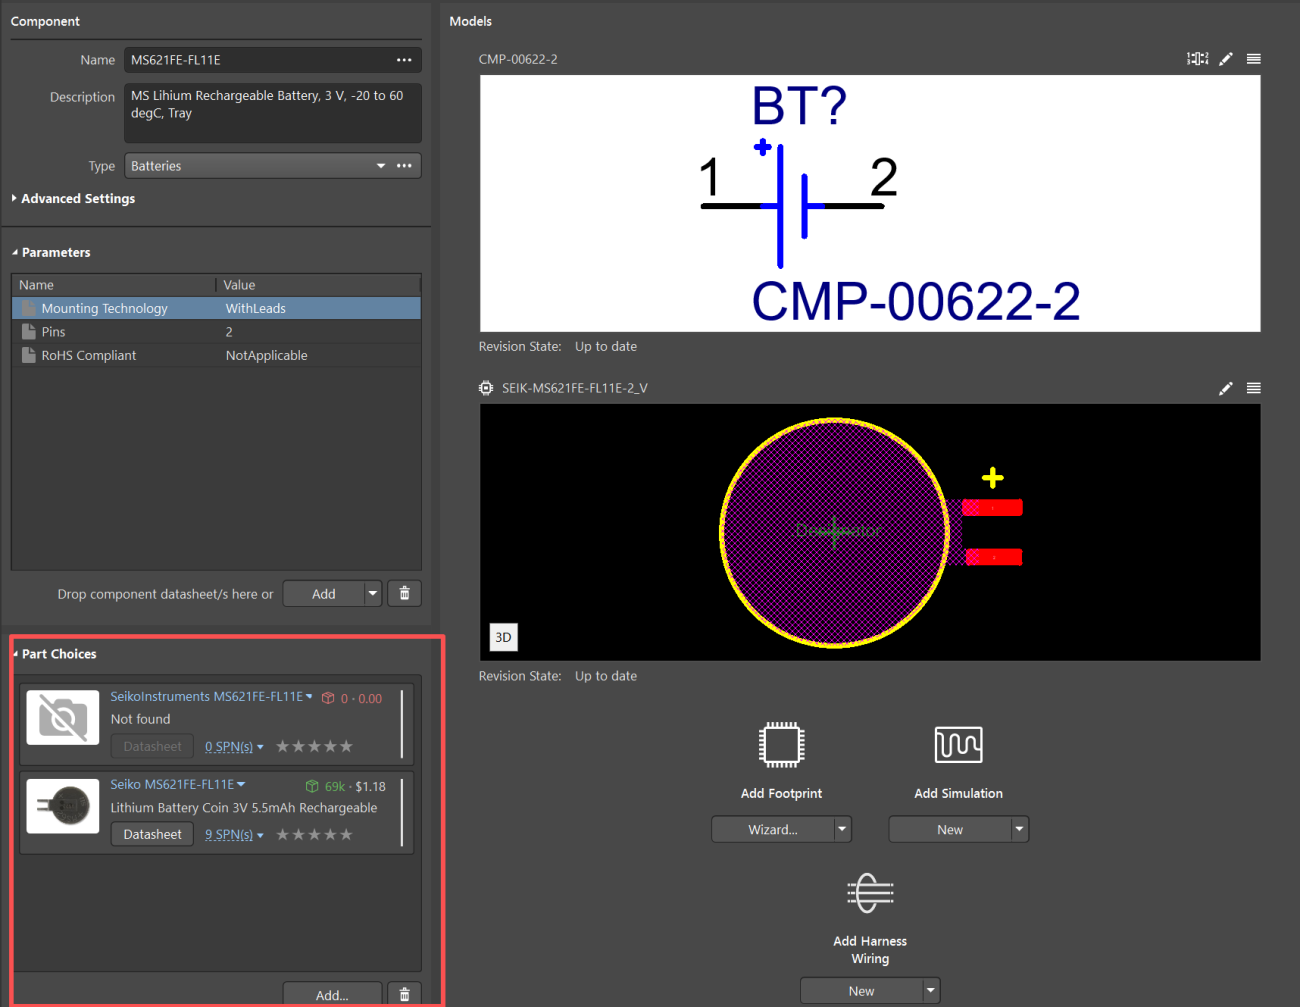The width and height of the screenshot is (1300, 1007).
Task: Click edit pencil icon for CMP-00622-2 symbol
Action: [1226, 59]
